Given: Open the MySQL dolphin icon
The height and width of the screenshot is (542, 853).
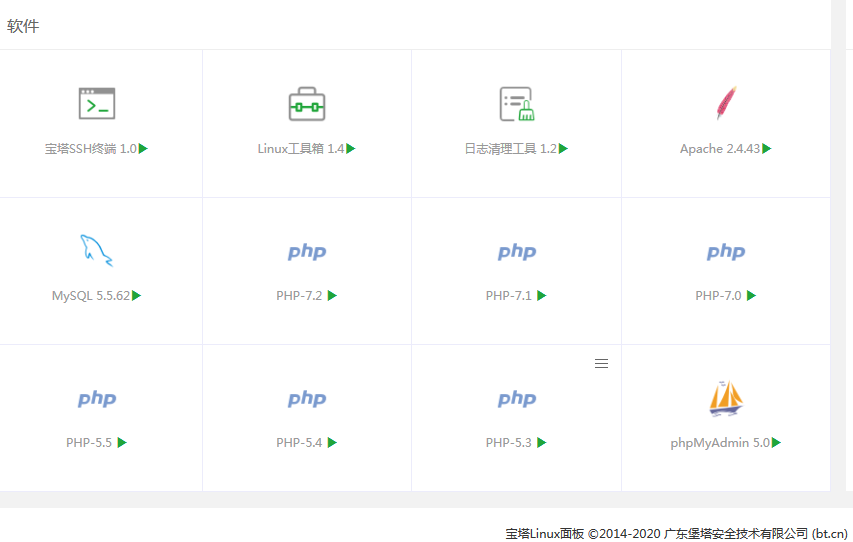Looking at the screenshot, I should click(x=96, y=250).
